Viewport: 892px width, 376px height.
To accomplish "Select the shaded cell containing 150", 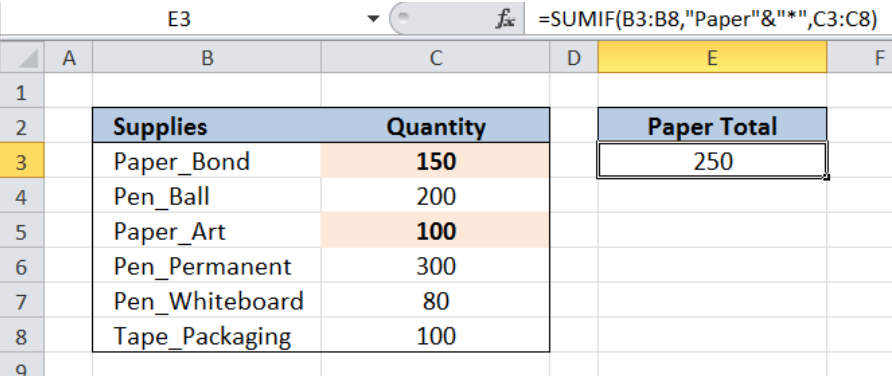I will [x=436, y=162].
